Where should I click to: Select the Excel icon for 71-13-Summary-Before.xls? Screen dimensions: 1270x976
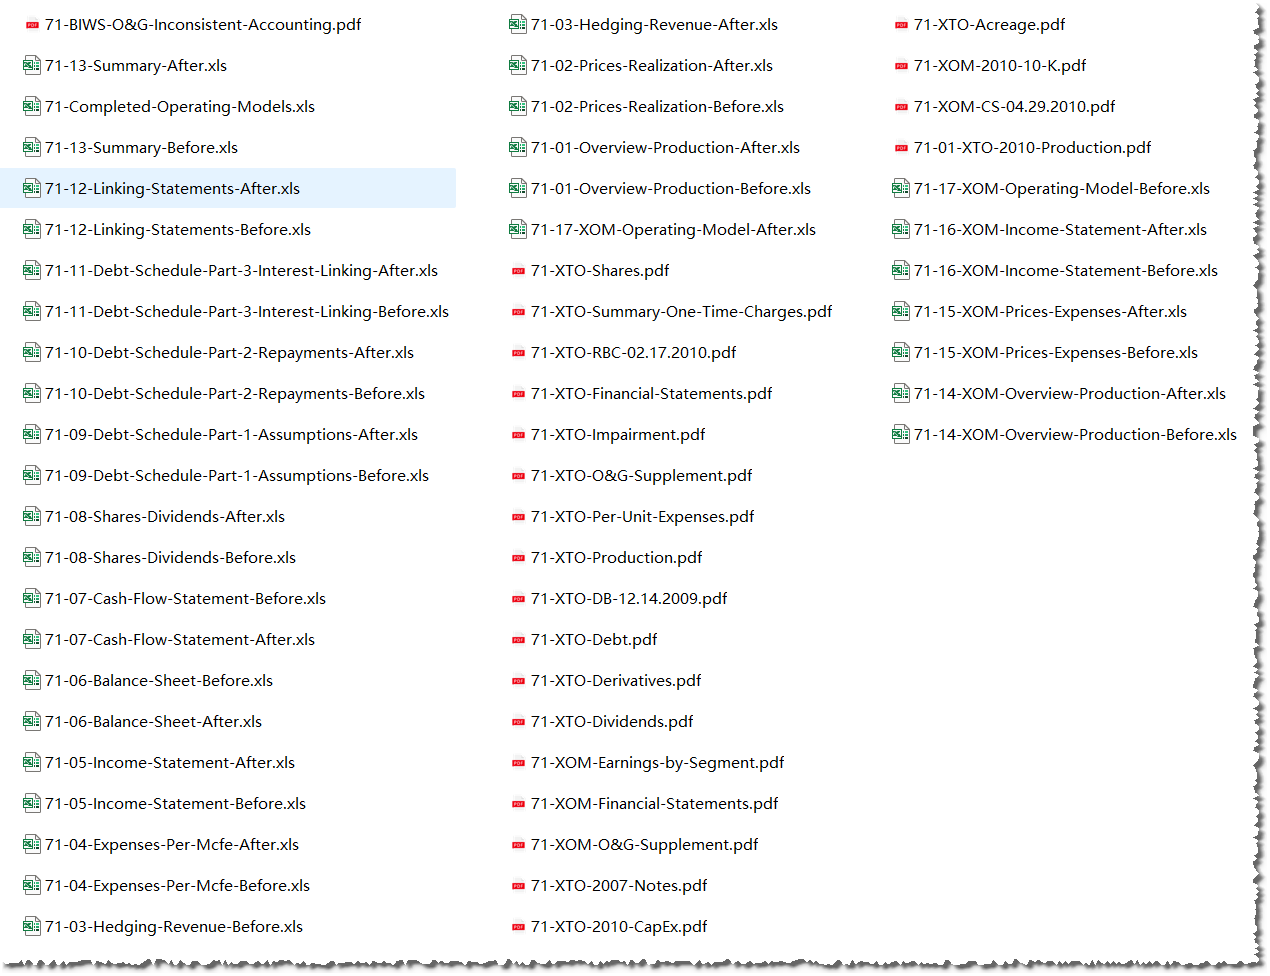coord(32,148)
